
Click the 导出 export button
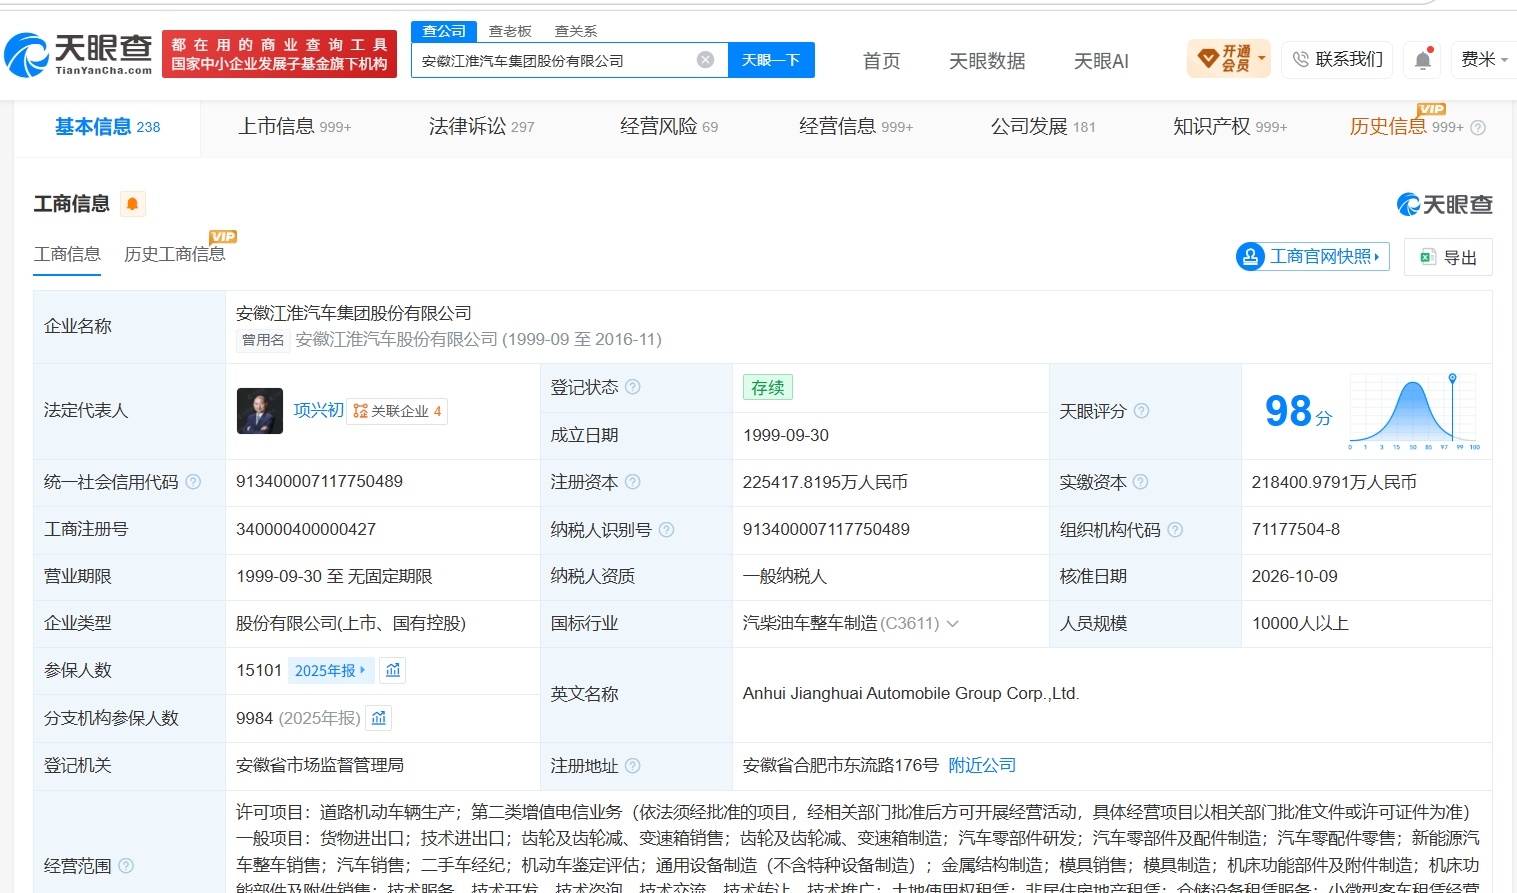coord(1448,257)
